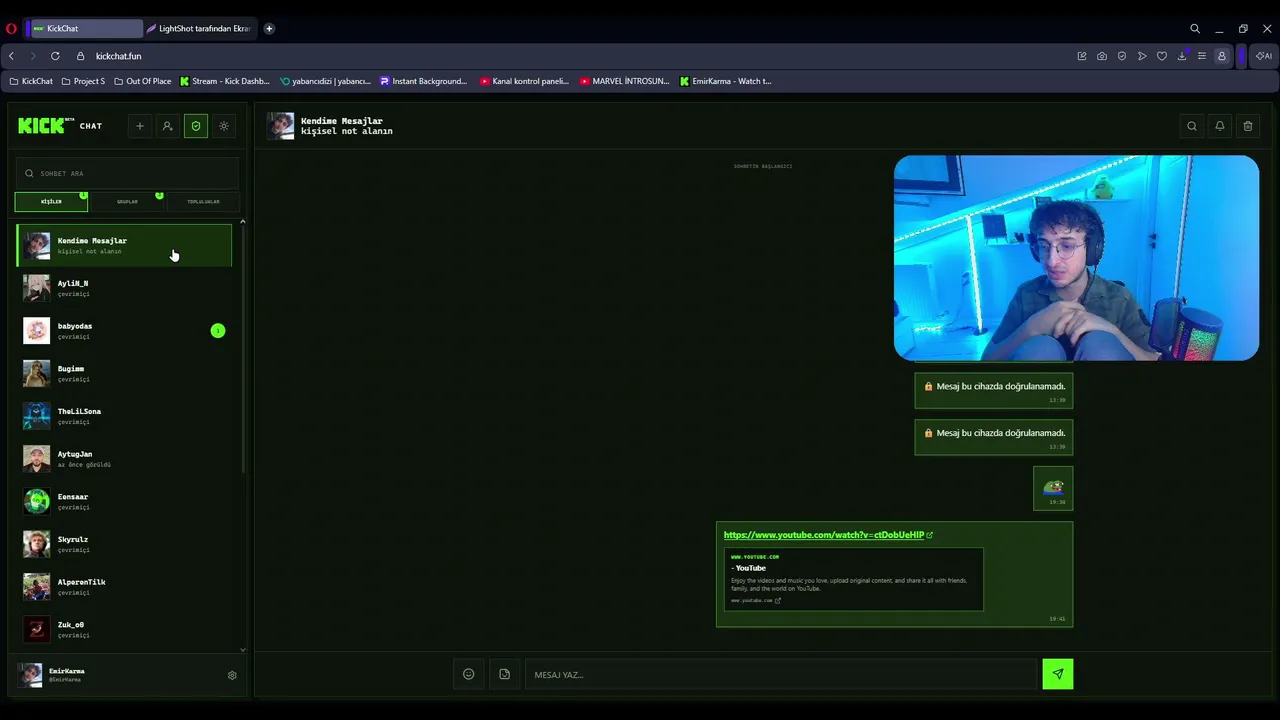
Task: Search within the conversation using magnifier icon
Action: tap(1192, 126)
